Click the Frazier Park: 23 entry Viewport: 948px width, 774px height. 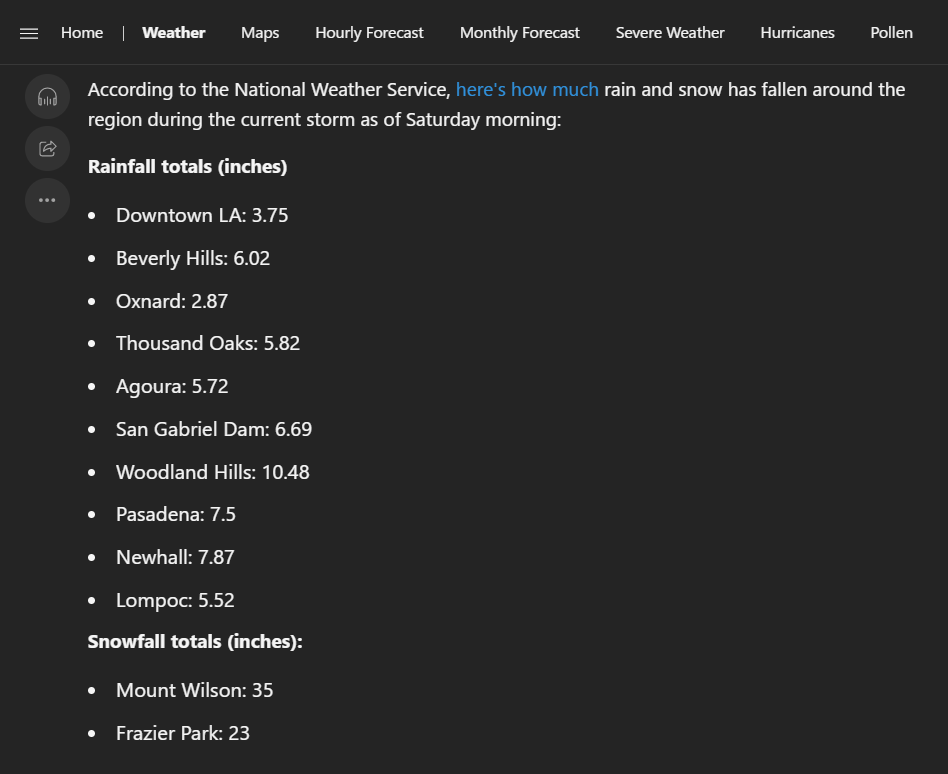pos(183,734)
